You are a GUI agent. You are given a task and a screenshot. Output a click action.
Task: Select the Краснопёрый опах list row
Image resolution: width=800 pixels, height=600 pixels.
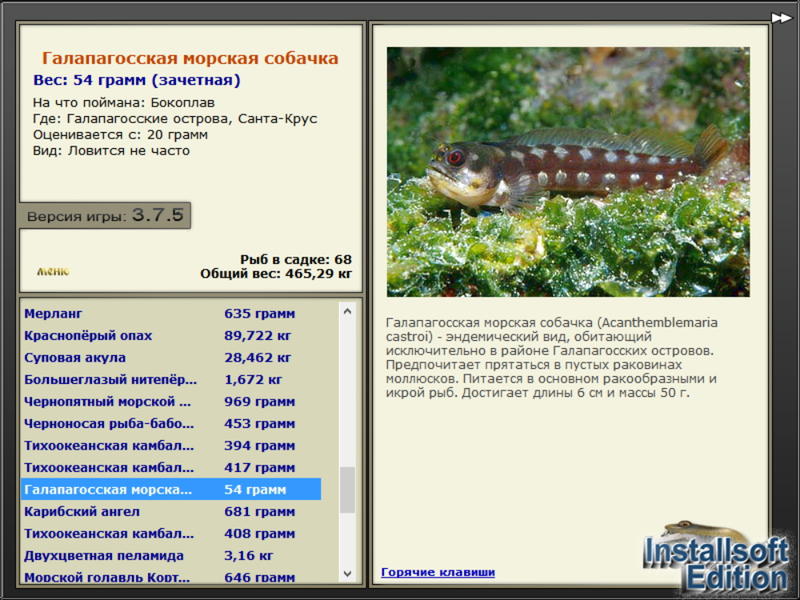(171, 335)
